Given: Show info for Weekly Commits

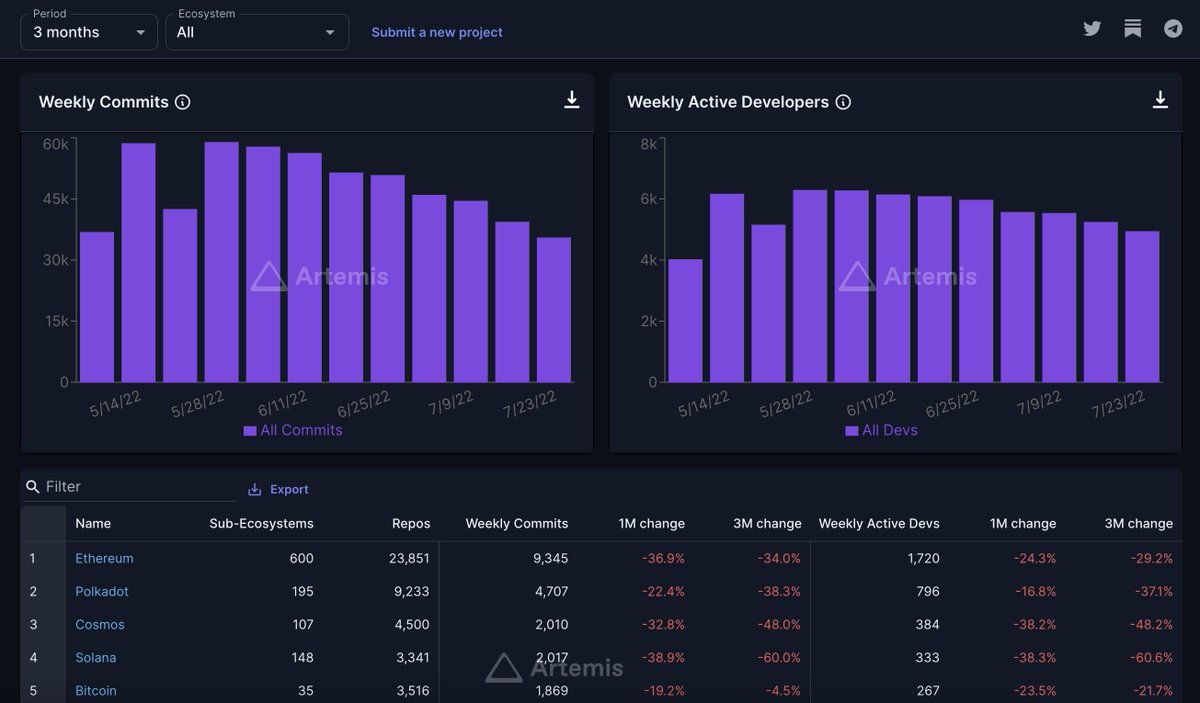Looking at the screenshot, I should click(183, 102).
